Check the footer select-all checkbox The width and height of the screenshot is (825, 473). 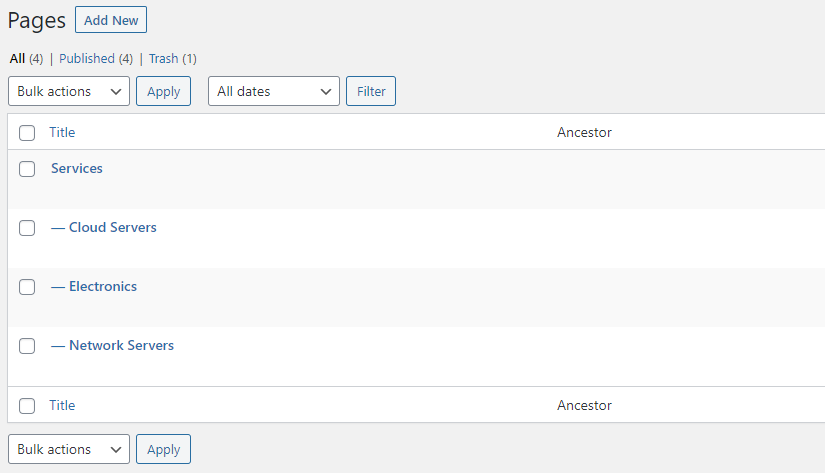(x=27, y=406)
